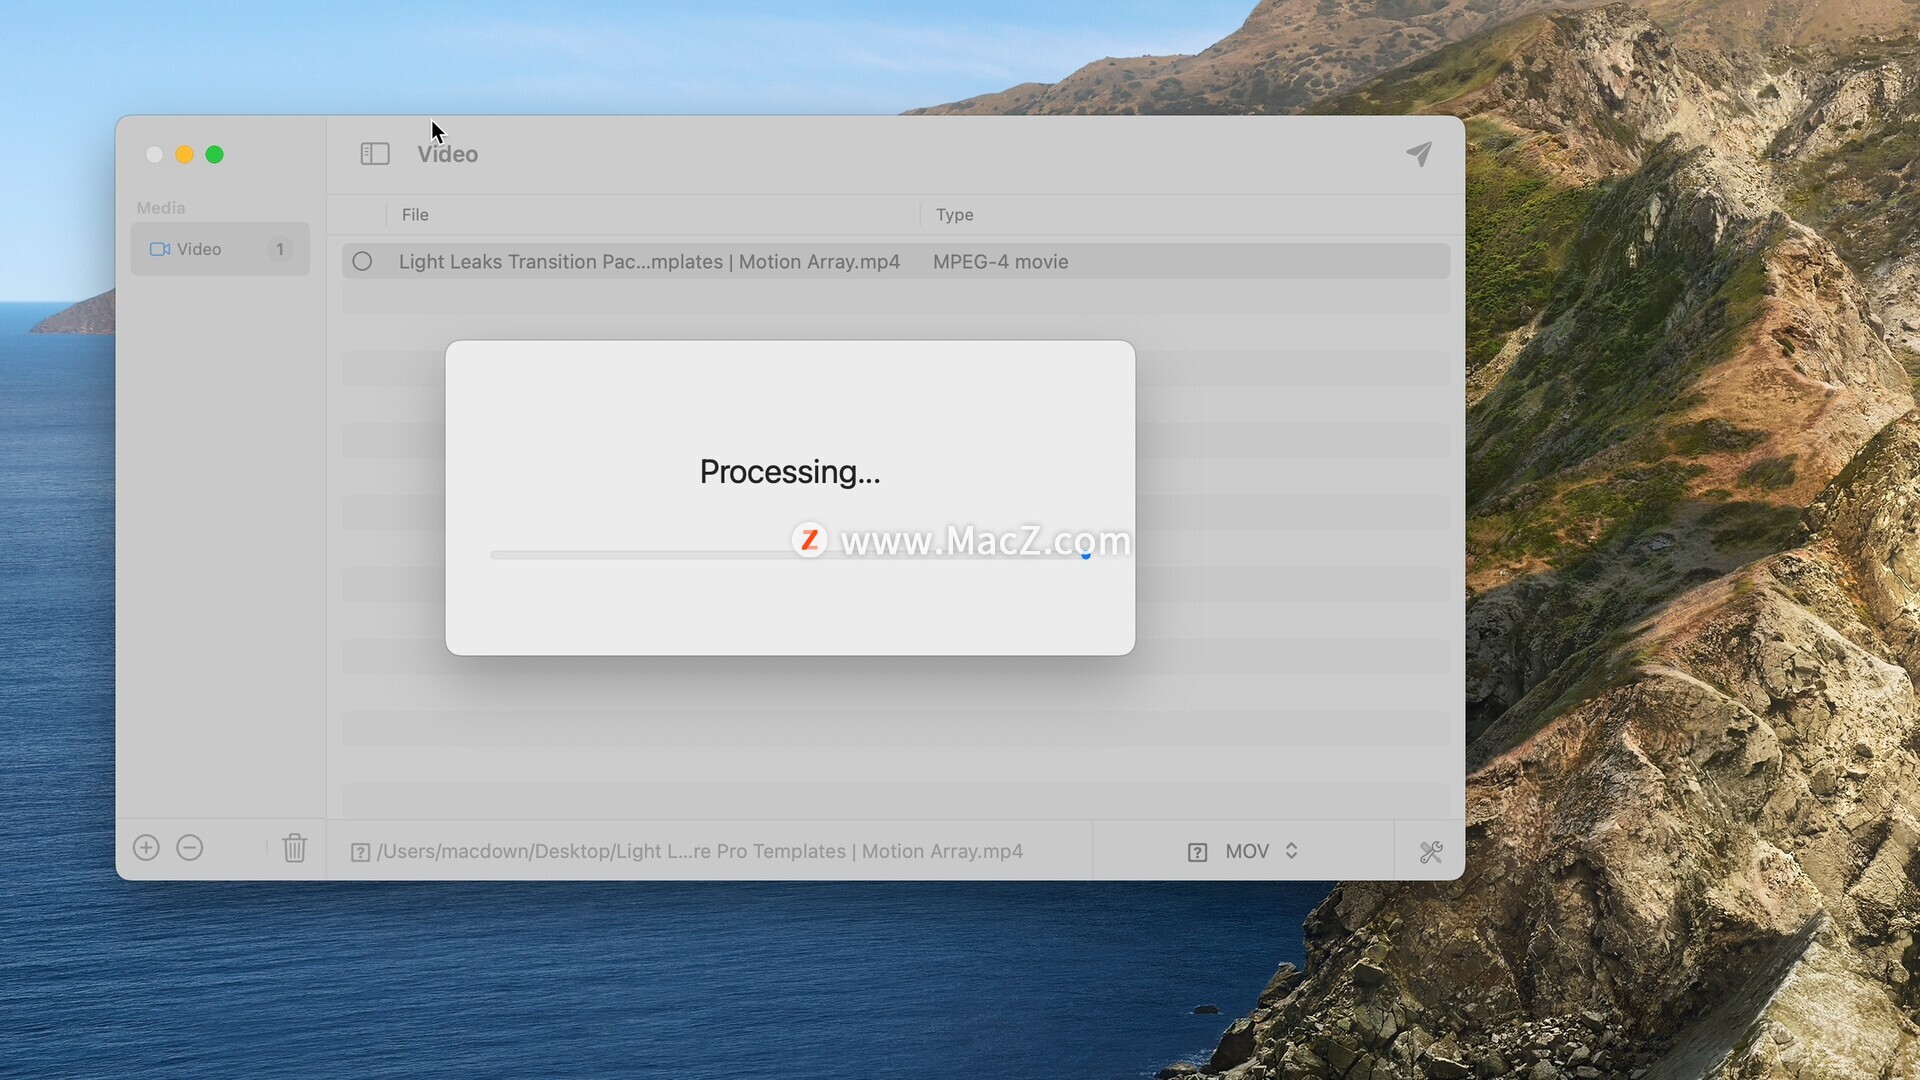This screenshot has height=1080, width=1920.
Task: Click the trash delete icon
Action: pos(294,848)
